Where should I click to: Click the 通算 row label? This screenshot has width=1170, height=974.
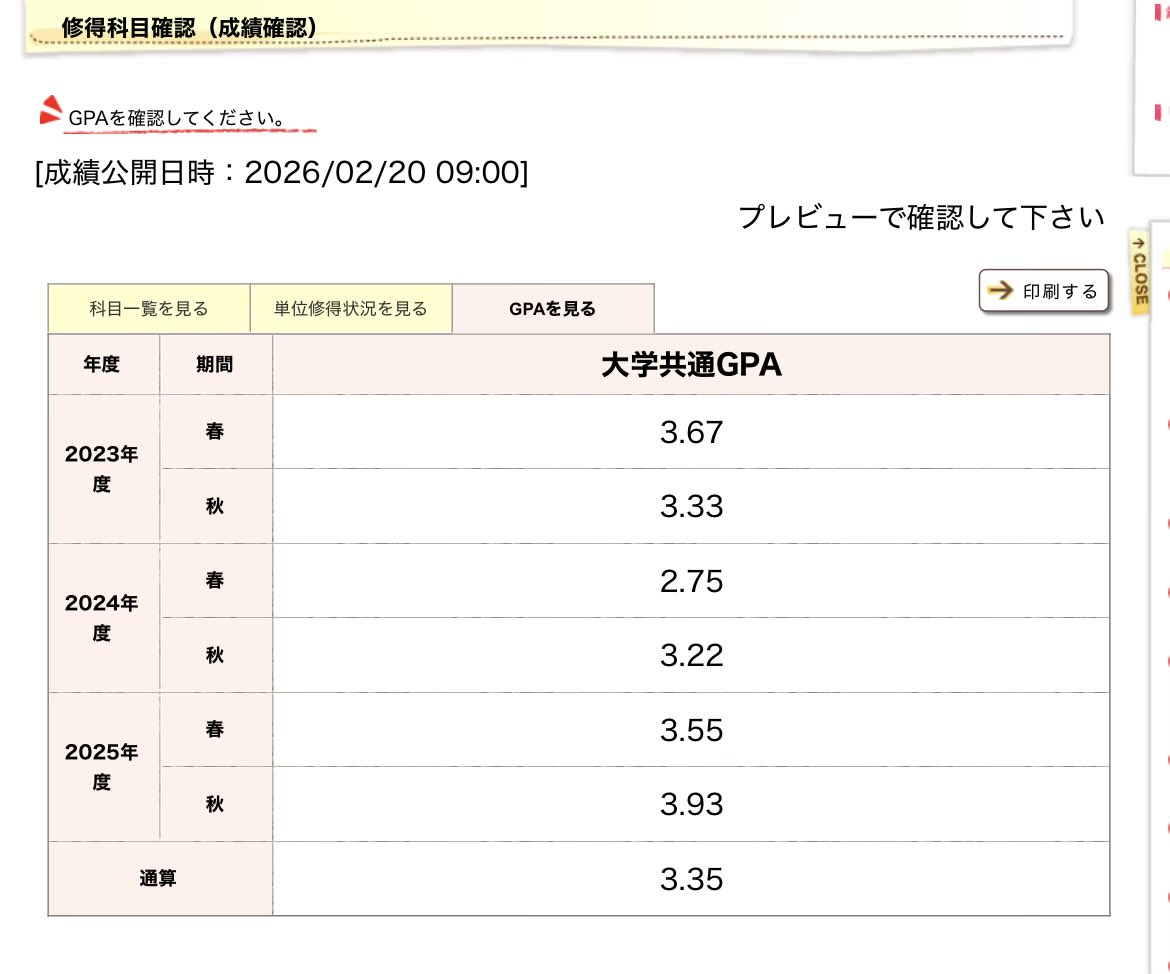[x=159, y=878]
